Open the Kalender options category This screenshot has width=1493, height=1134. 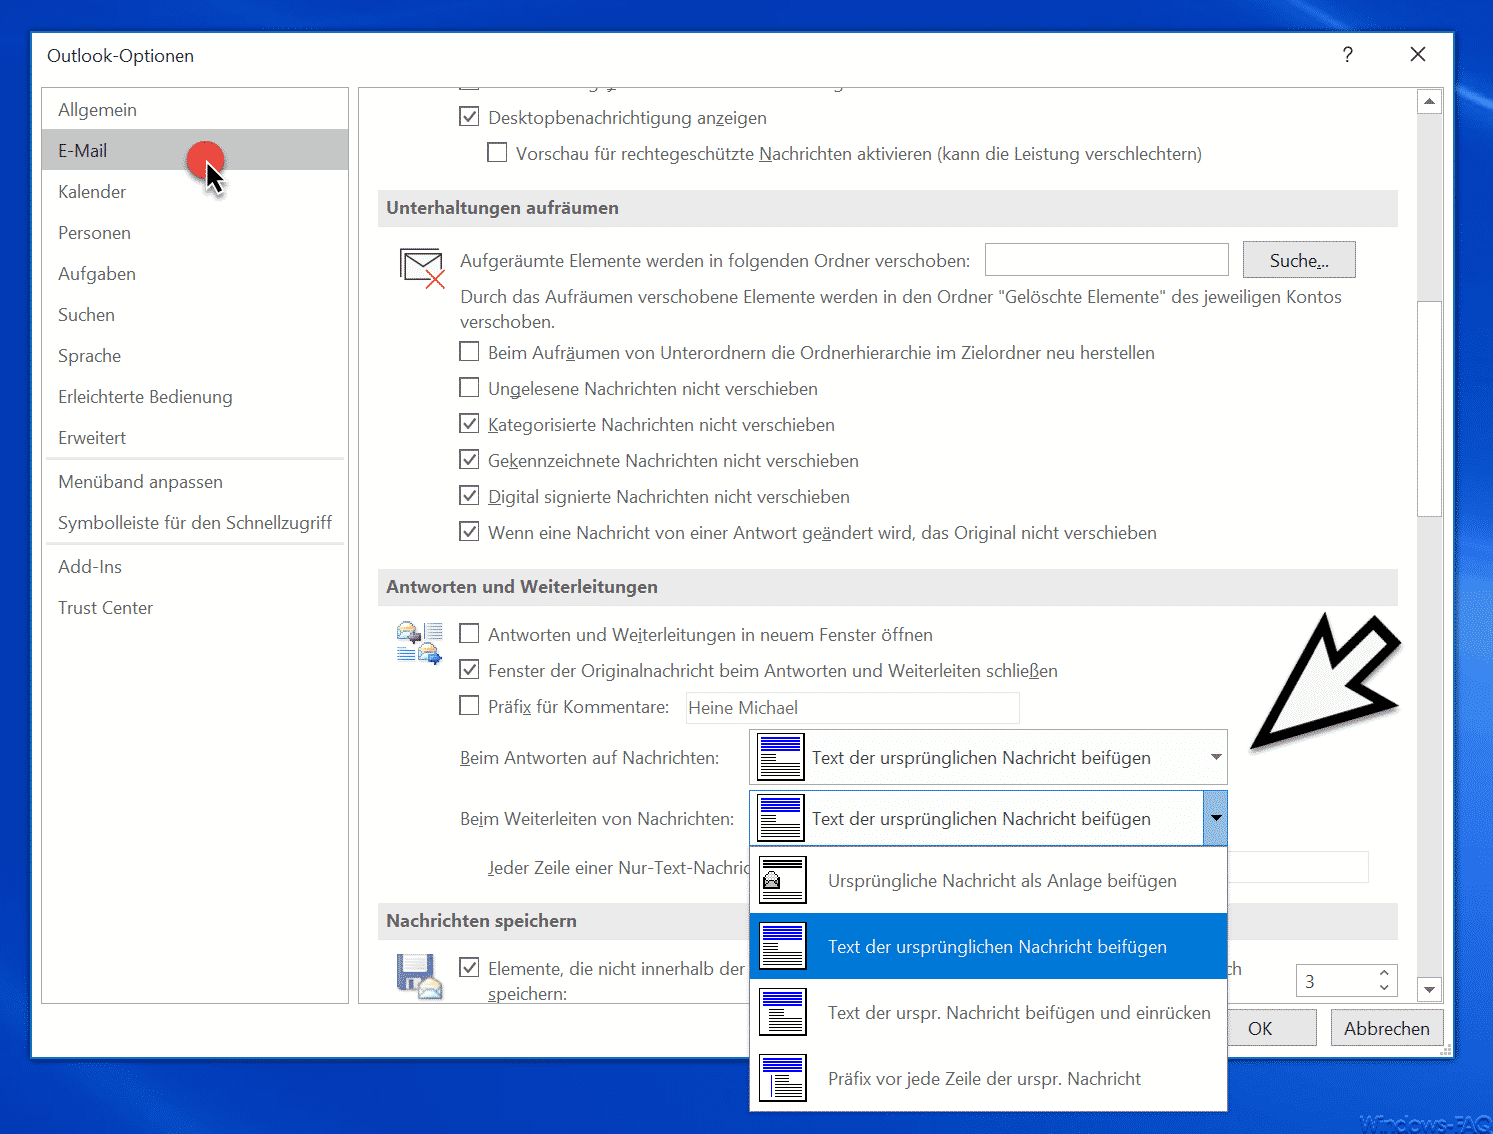pyautogui.click(x=195, y=191)
